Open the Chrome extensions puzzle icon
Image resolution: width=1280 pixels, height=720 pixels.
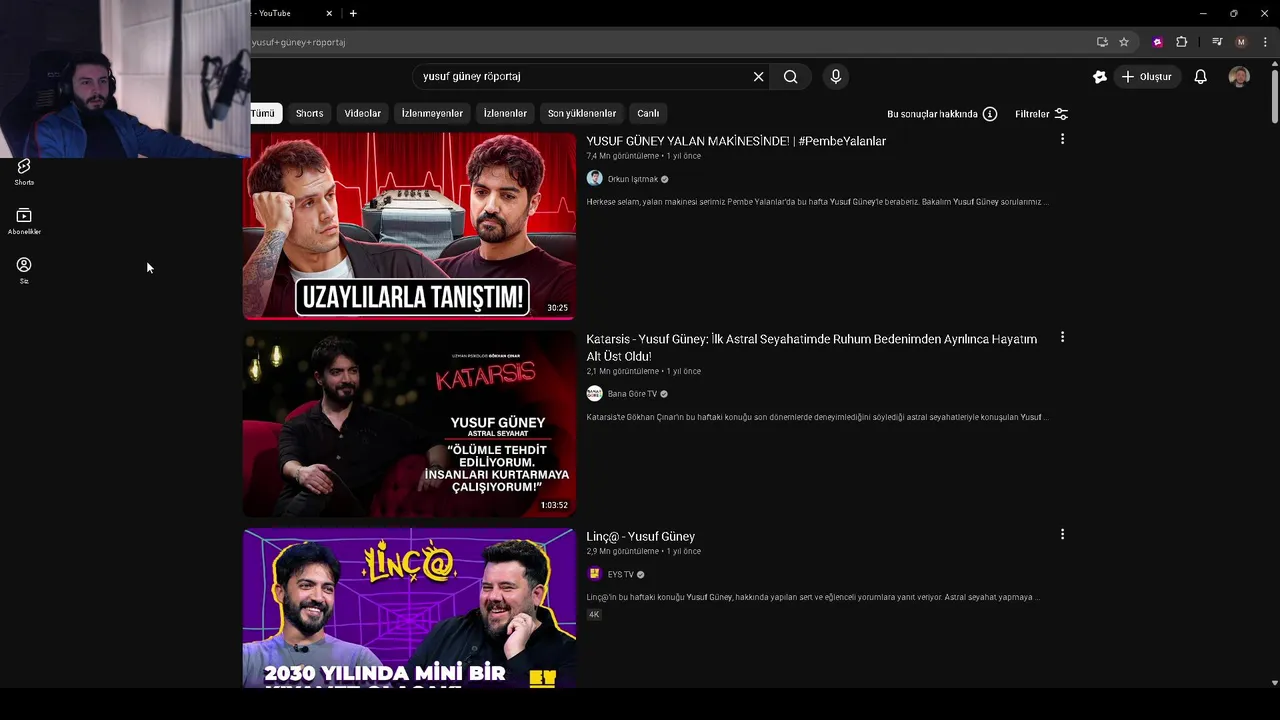1182,42
